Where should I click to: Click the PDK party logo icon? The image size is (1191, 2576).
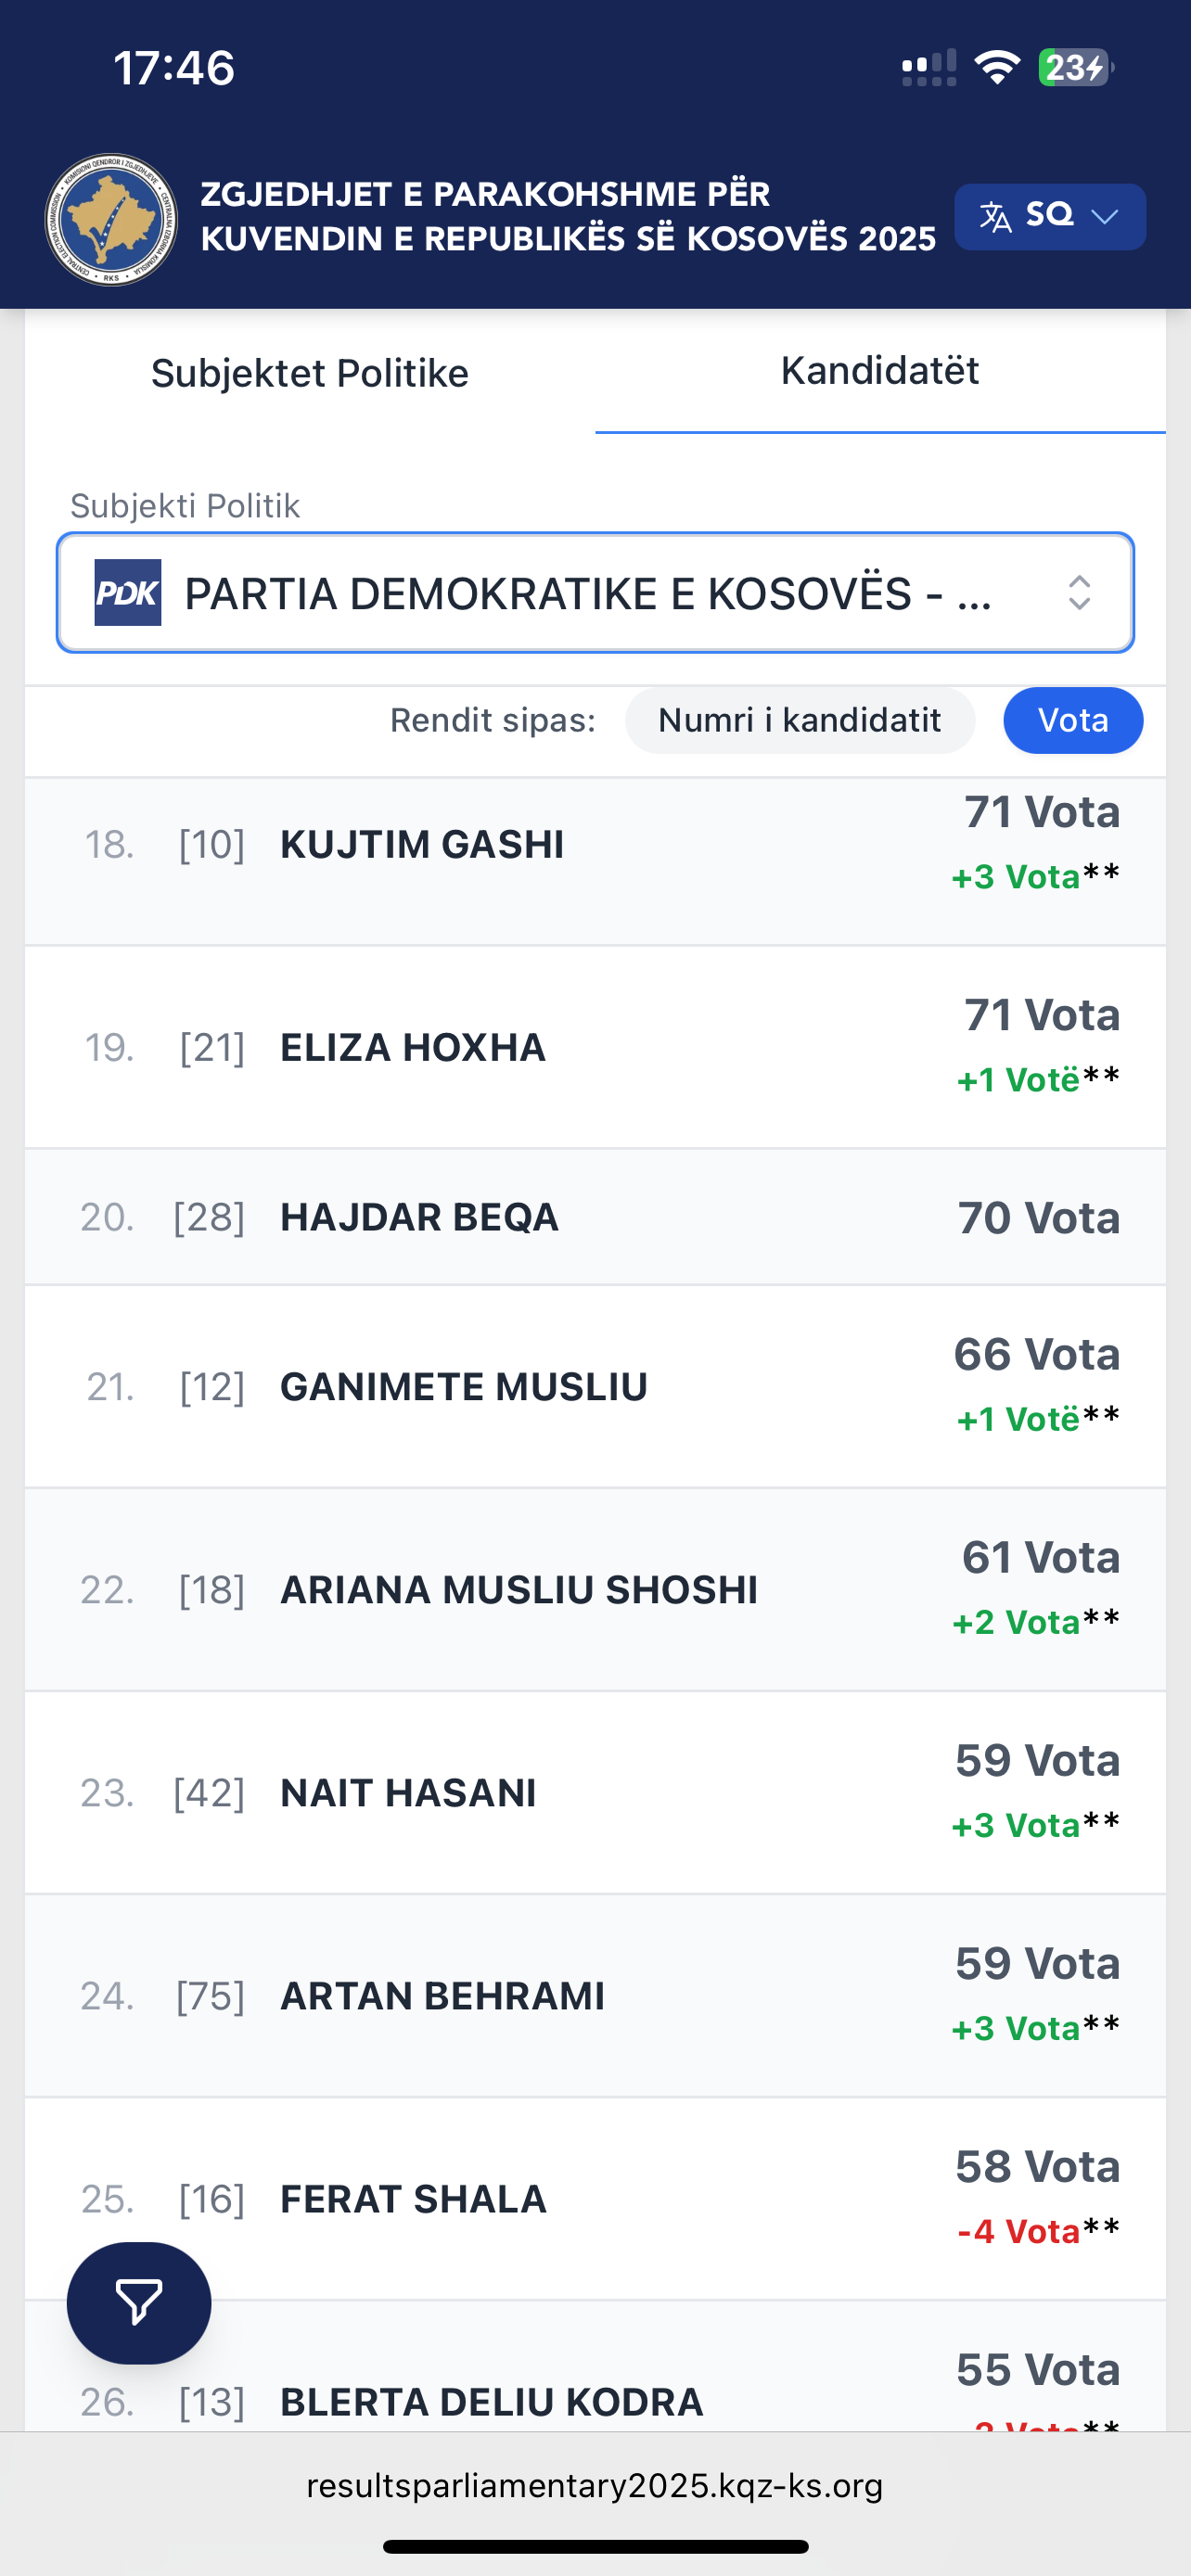128,593
